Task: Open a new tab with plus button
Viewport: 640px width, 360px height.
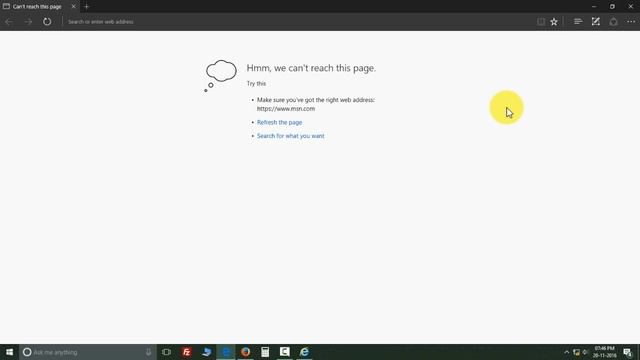Action: pyautogui.click(x=87, y=7)
